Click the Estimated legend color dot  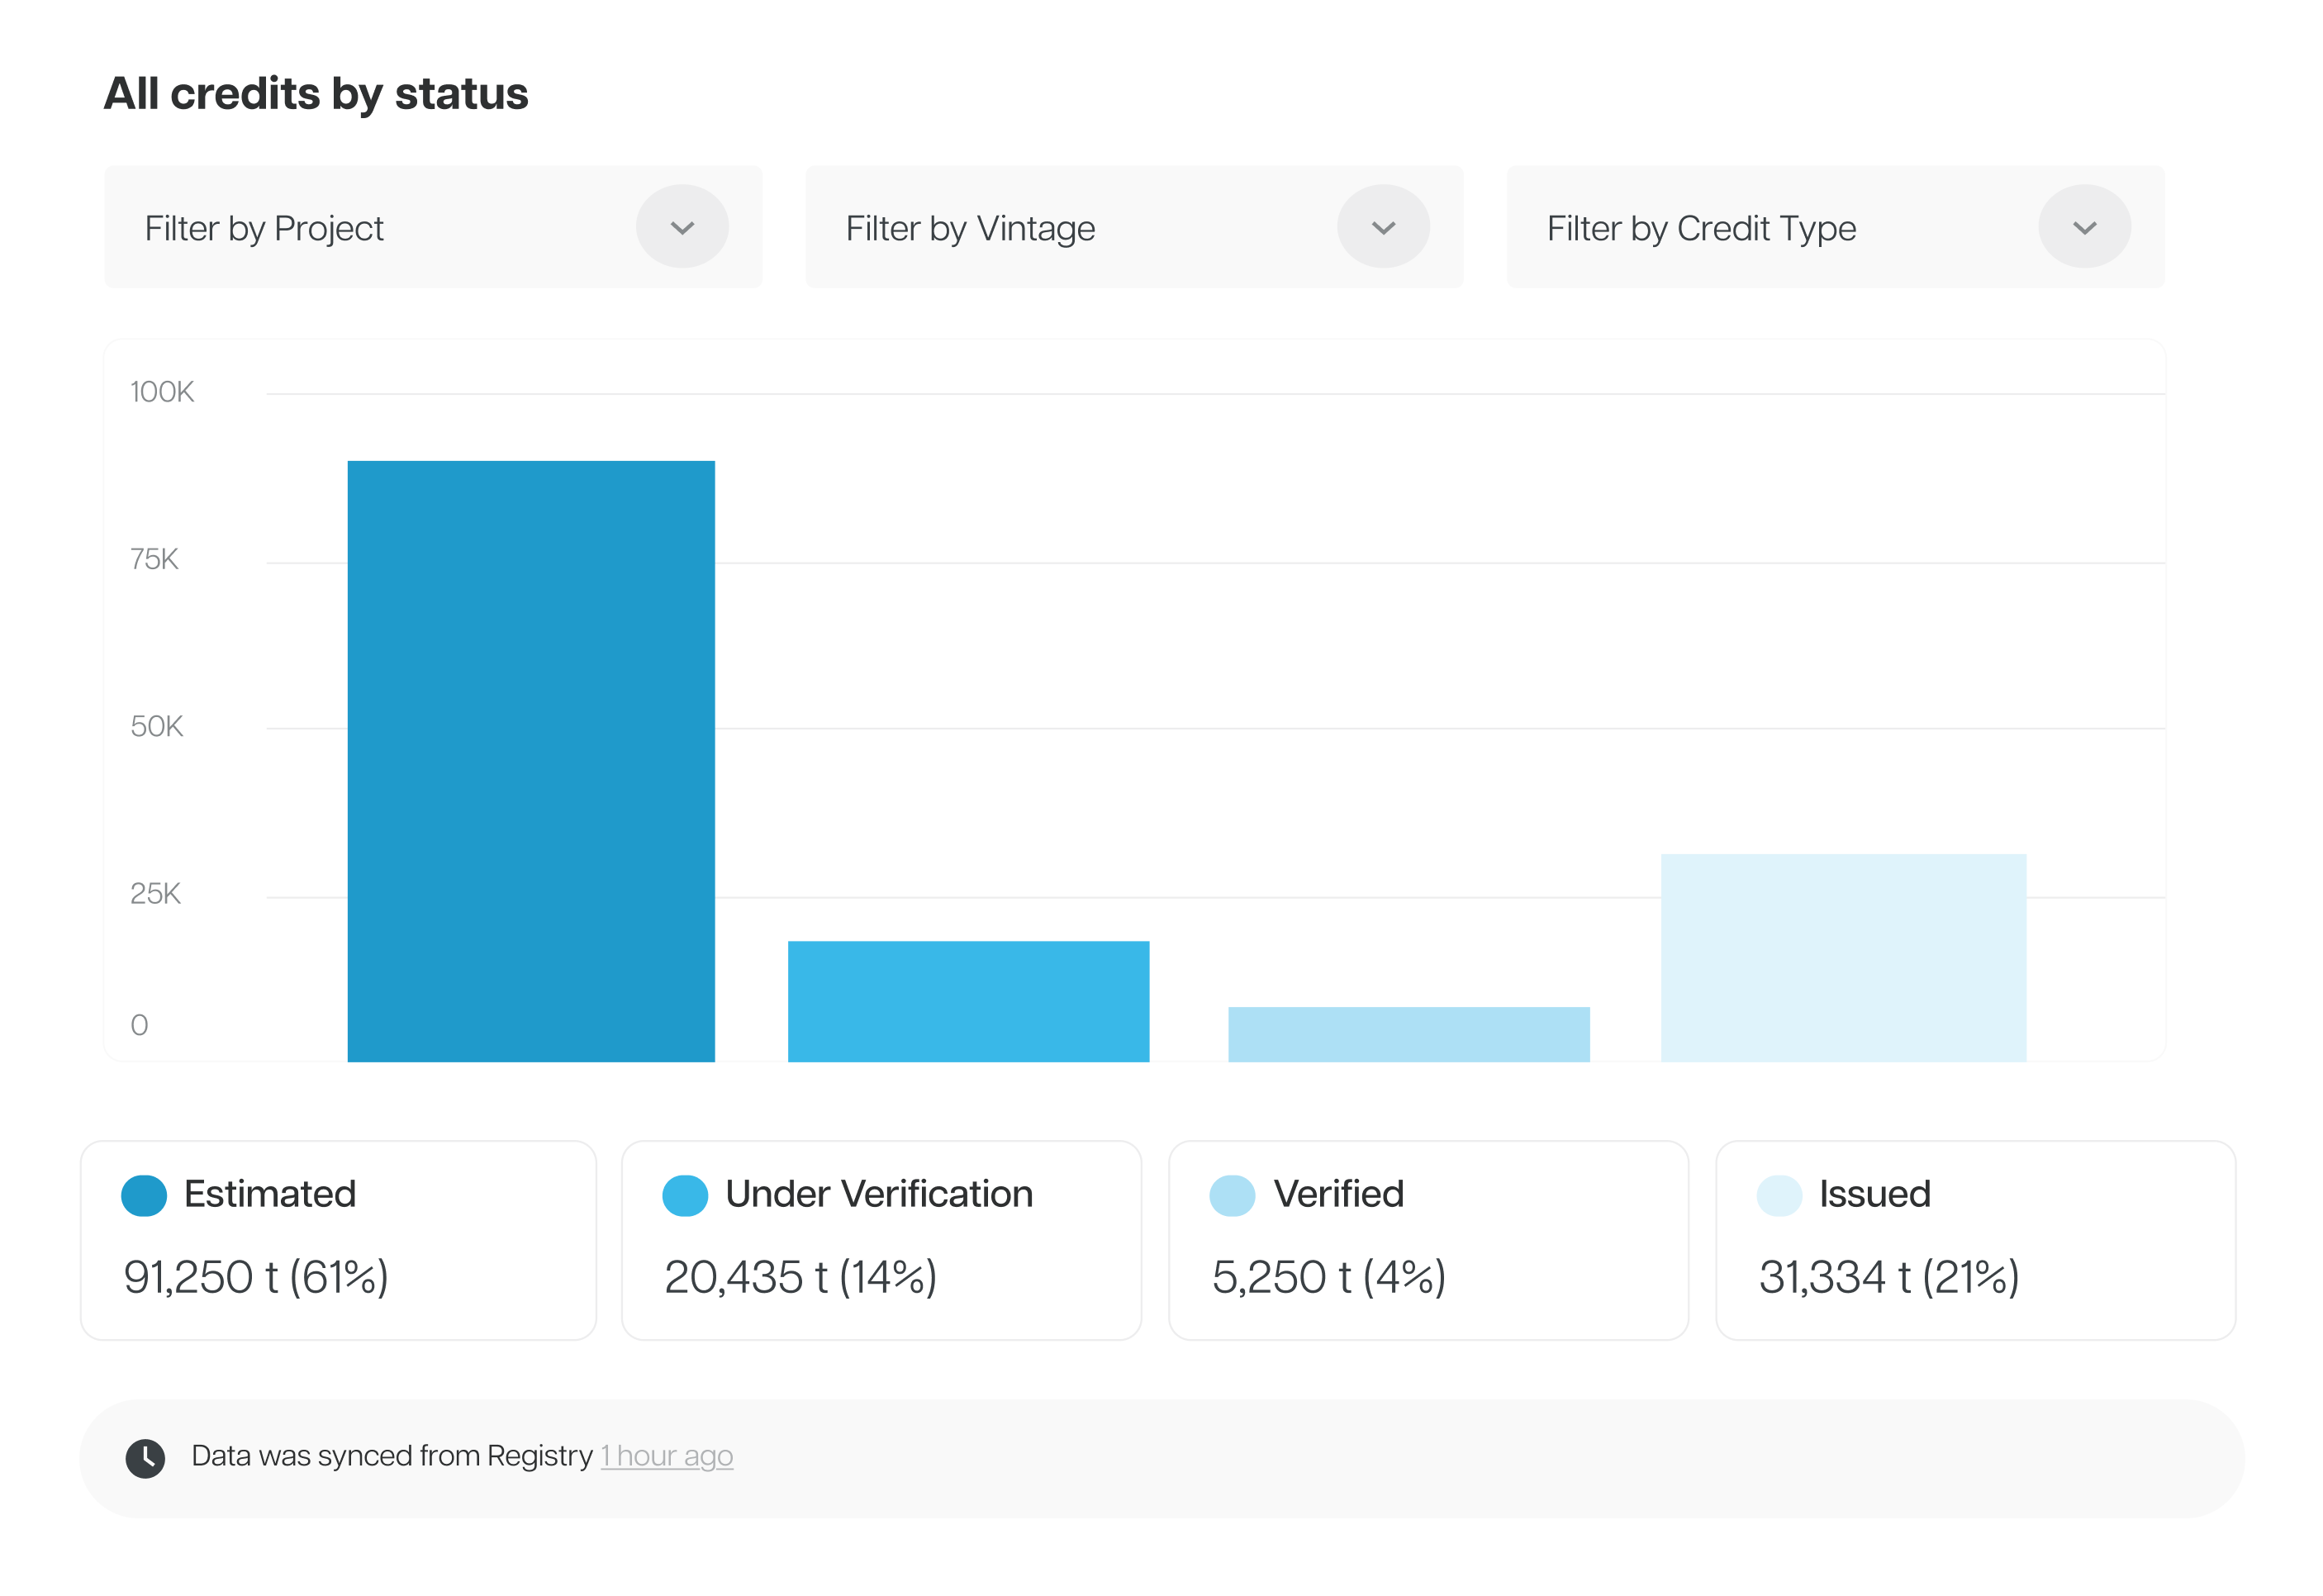coord(144,1195)
